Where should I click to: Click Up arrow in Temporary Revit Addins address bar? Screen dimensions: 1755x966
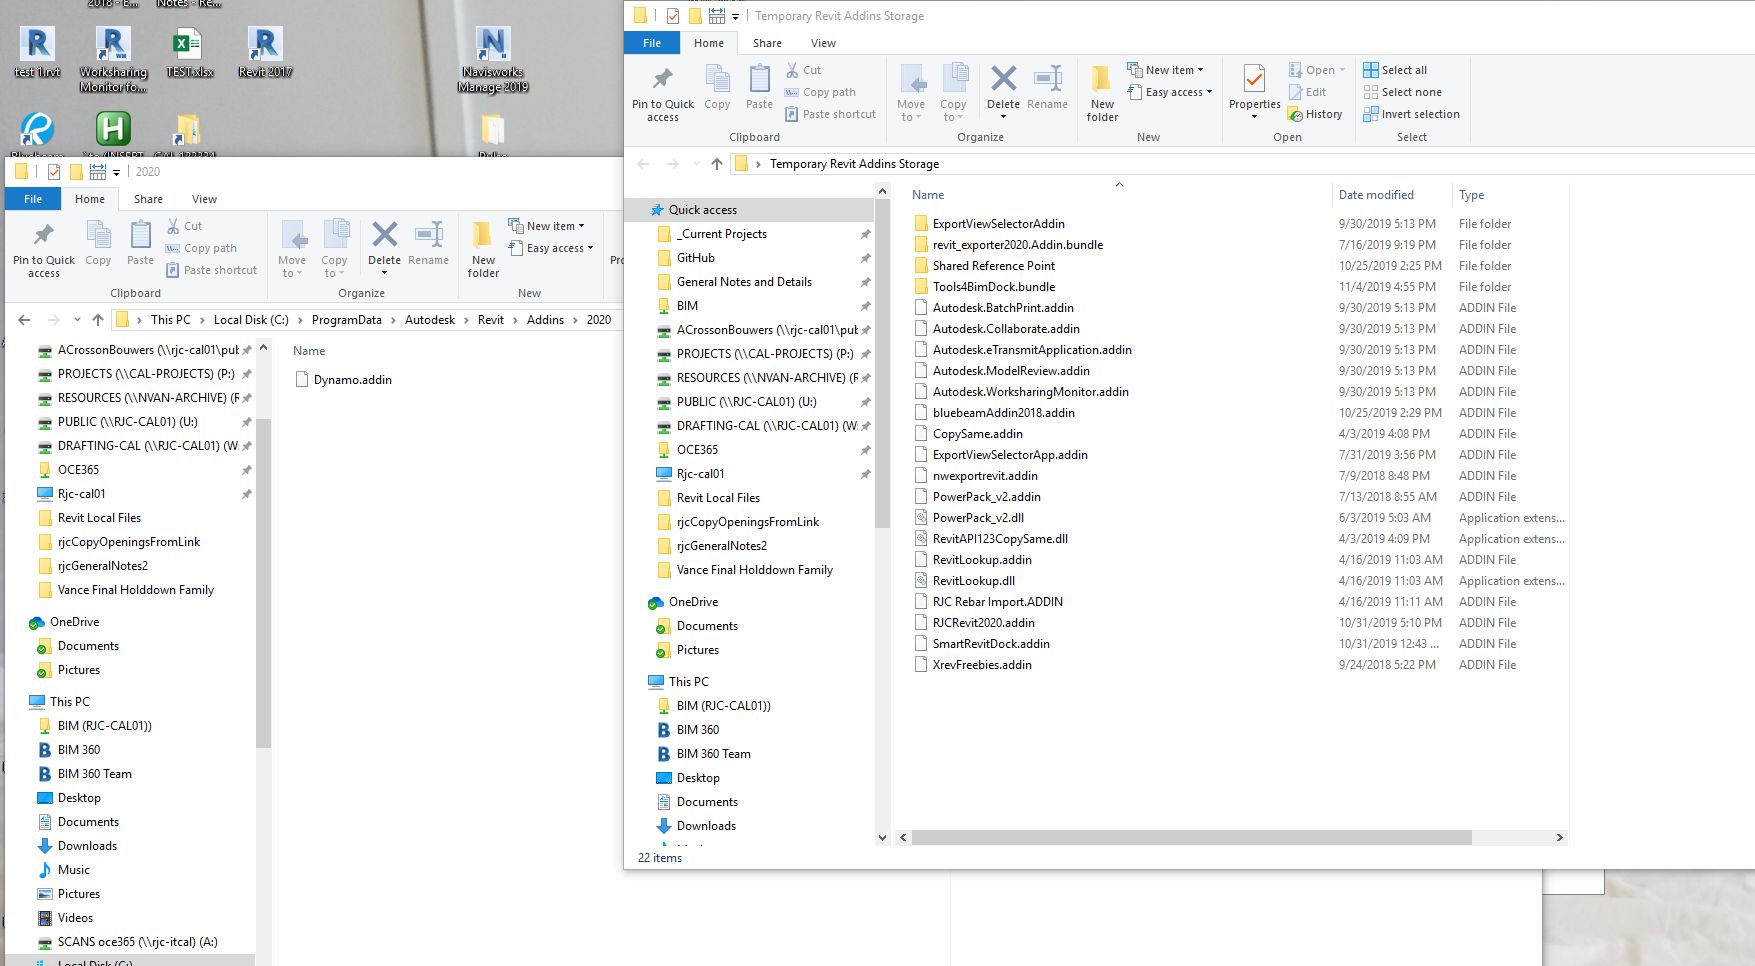[716, 164]
